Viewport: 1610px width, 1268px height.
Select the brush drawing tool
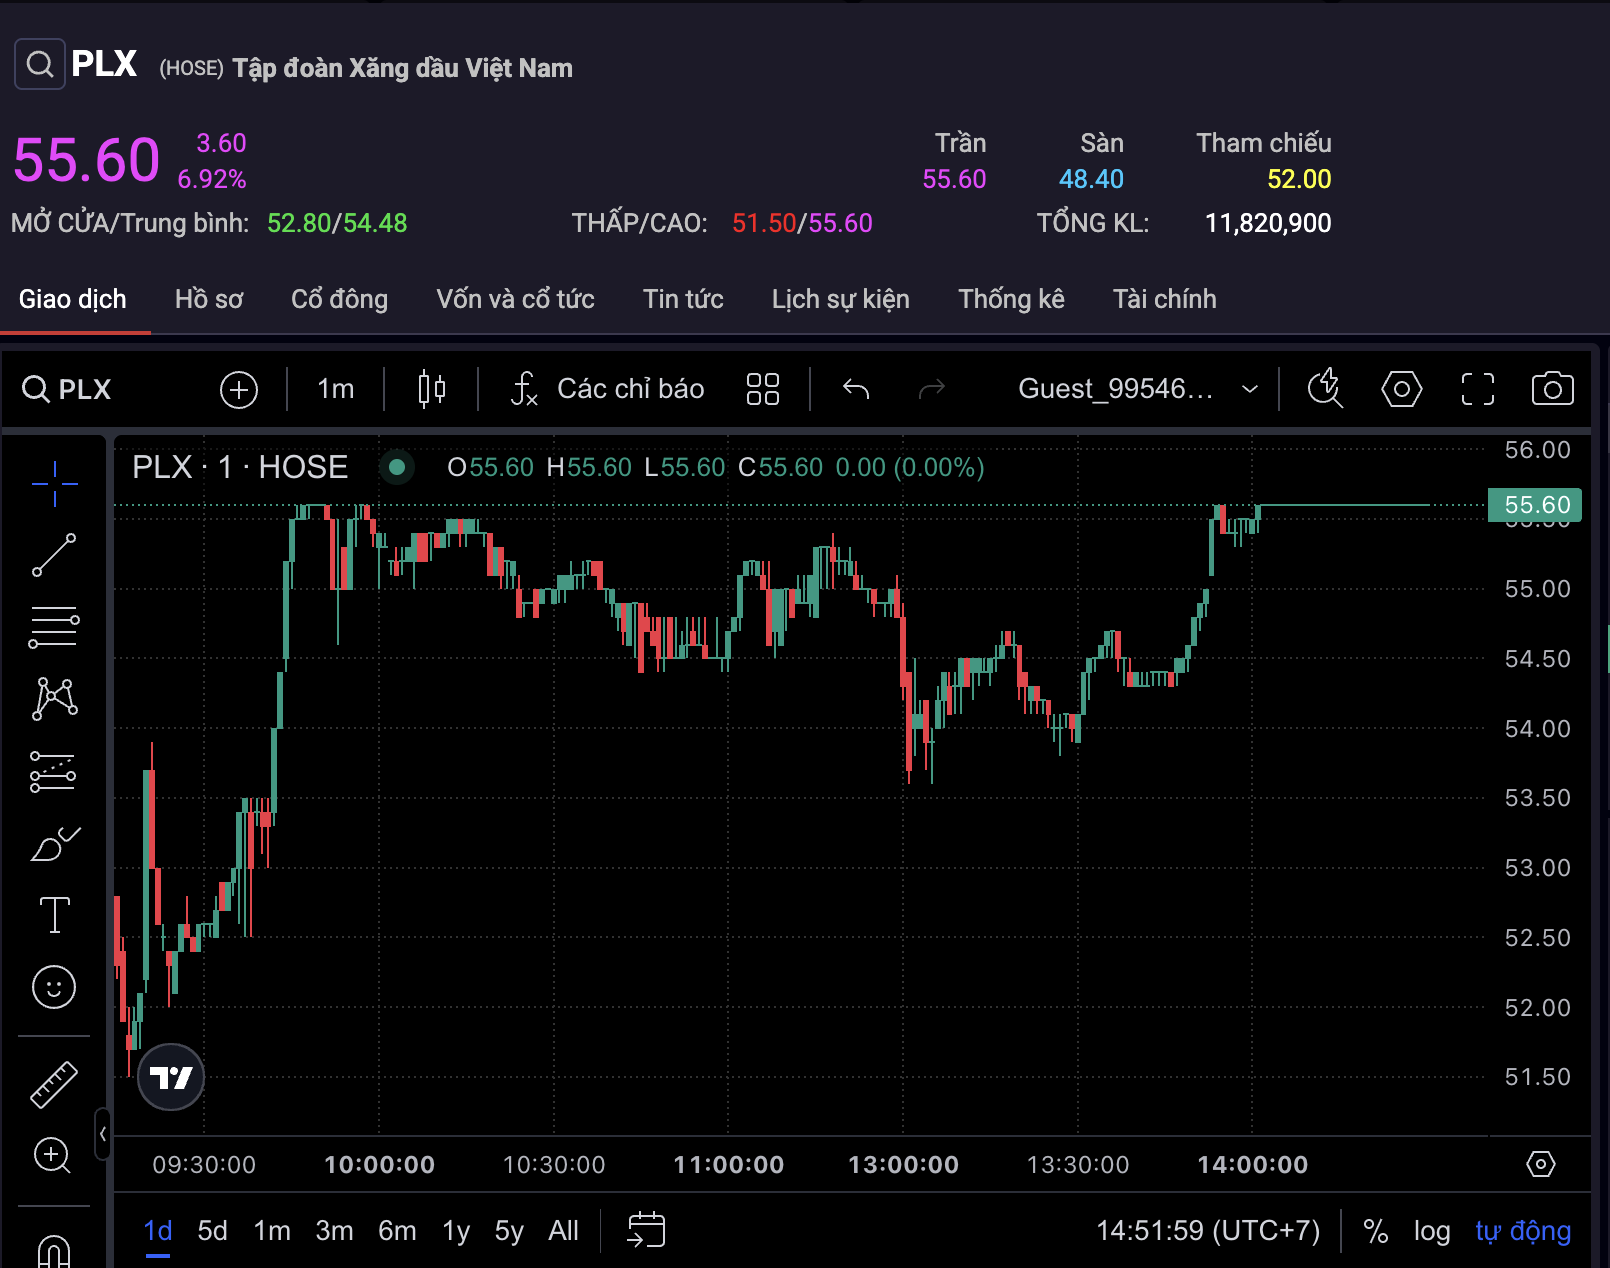coord(54,844)
